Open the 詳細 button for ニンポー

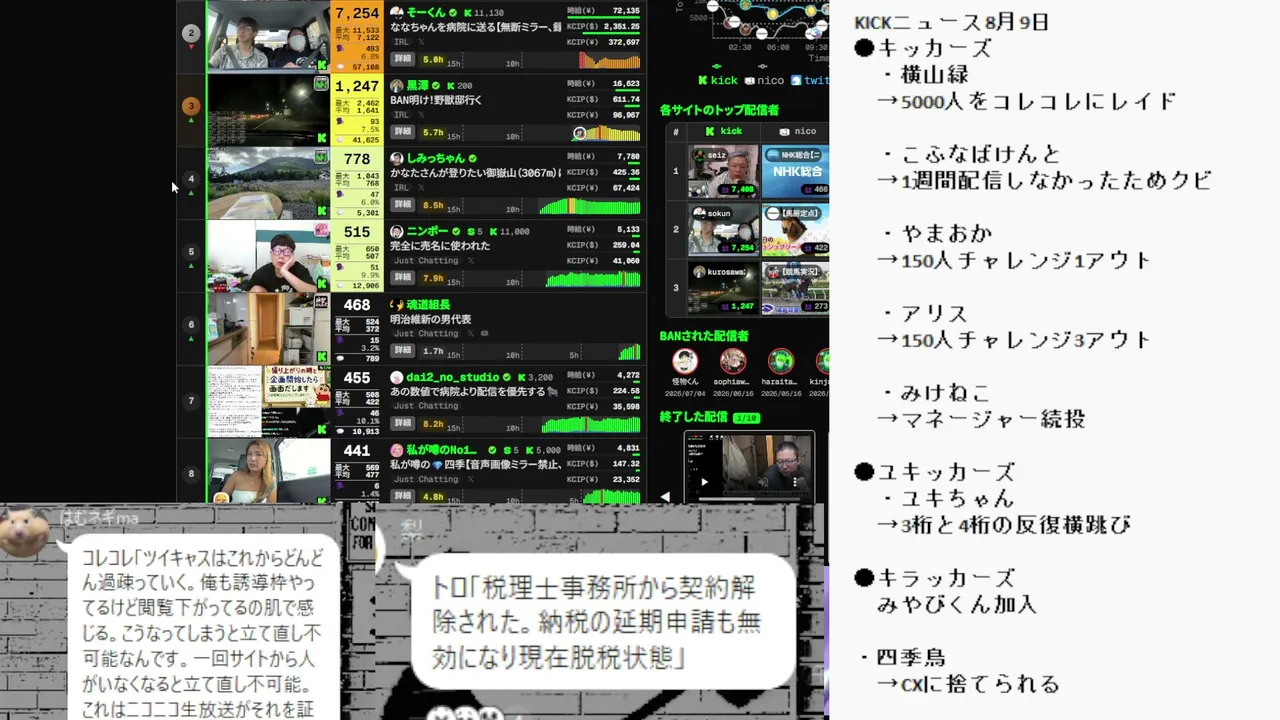pyautogui.click(x=402, y=278)
